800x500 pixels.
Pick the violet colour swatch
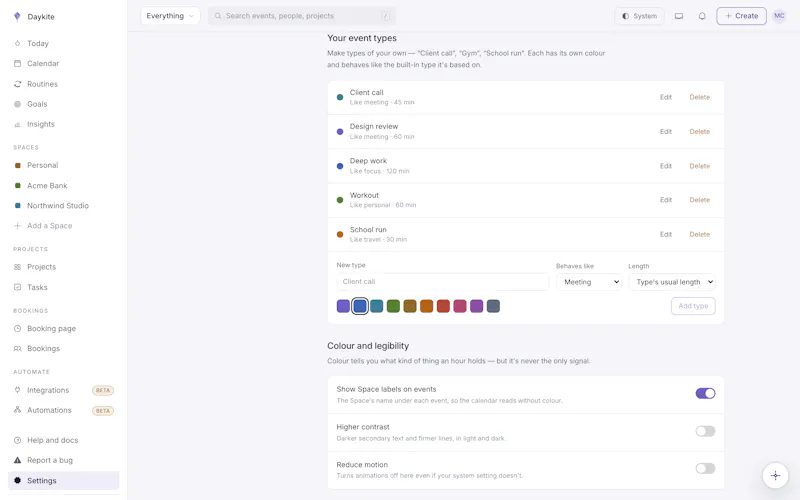tap(343, 306)
